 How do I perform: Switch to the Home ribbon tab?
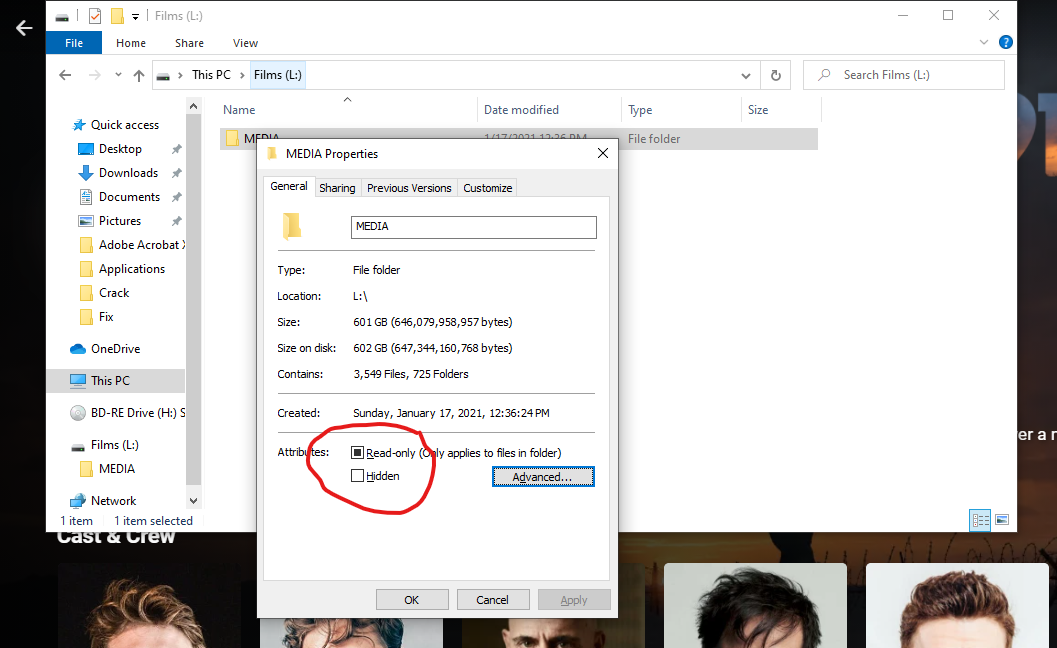tap(131, 42)
